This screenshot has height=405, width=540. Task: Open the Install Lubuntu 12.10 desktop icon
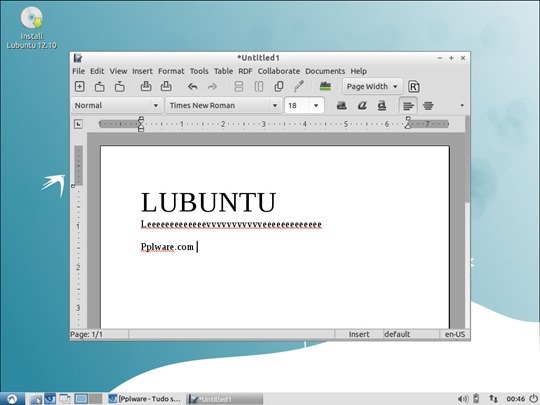[x=31, y=28]
